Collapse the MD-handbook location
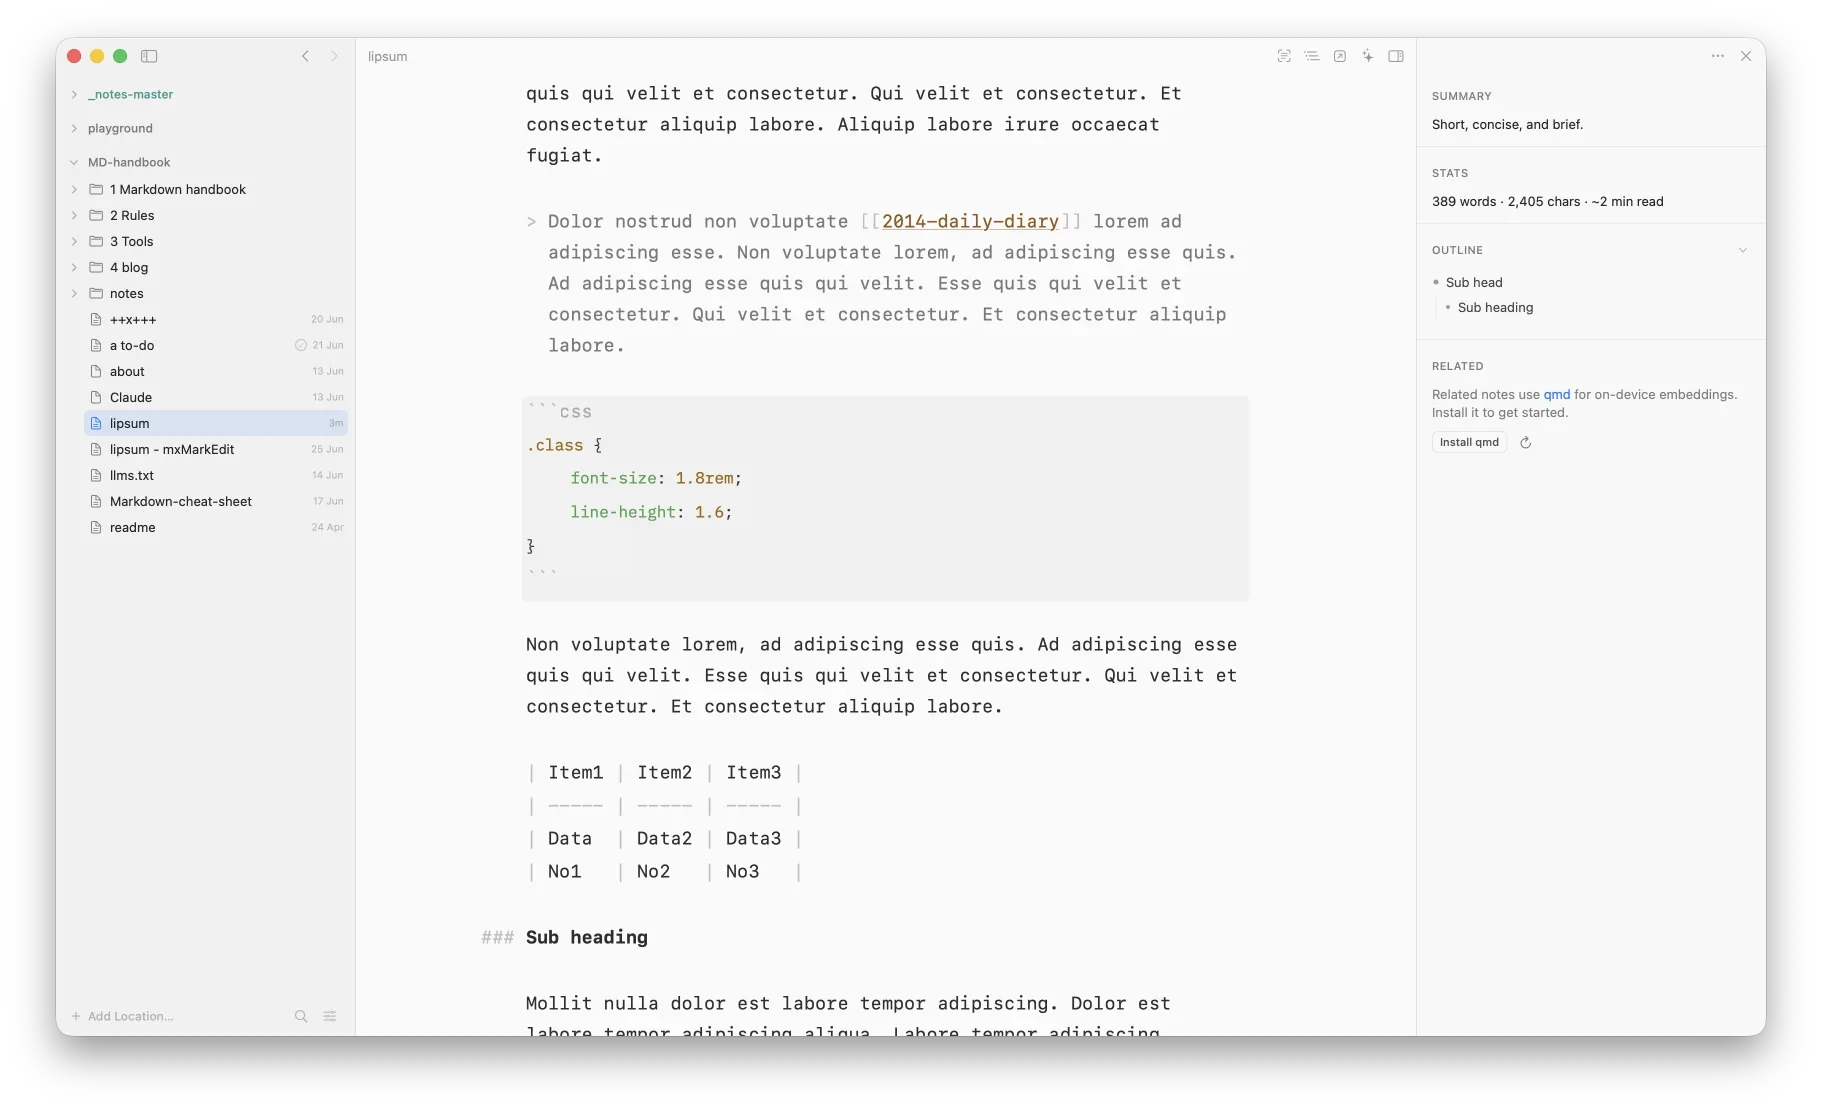Screen dimensions: 1822x1110 (x=74, y=162)
